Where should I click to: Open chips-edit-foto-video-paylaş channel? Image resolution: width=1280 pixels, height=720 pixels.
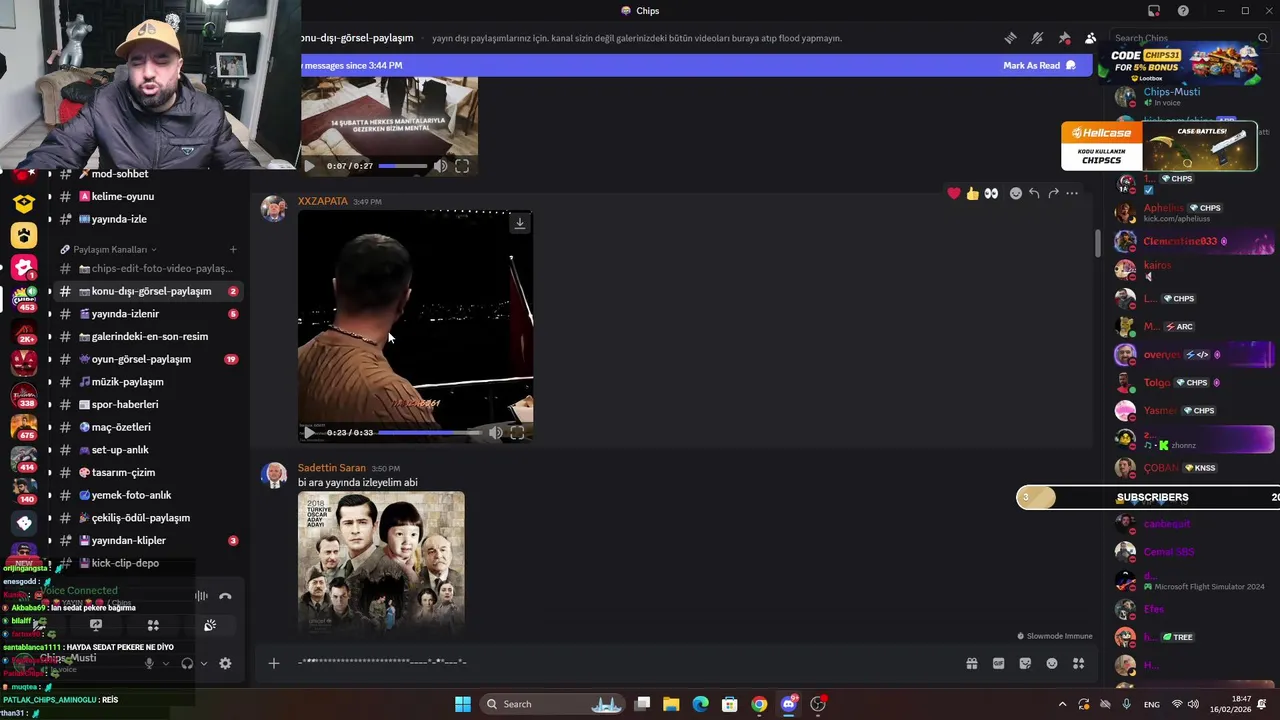pos(148,268)
